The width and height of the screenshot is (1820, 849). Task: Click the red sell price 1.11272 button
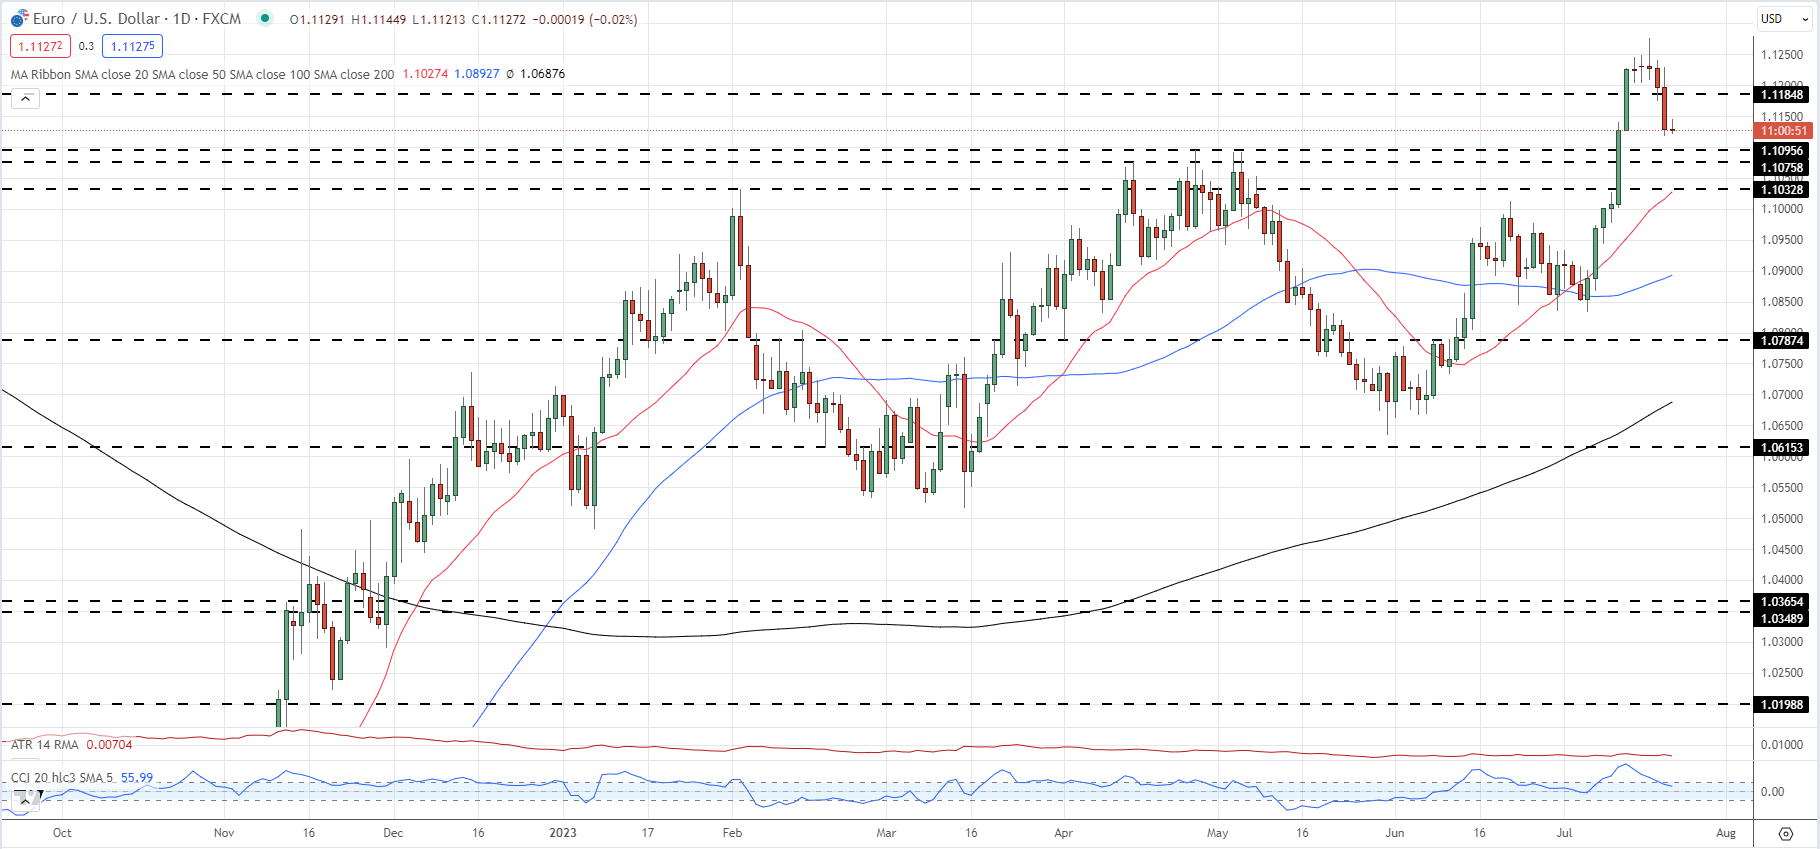[x=40, y=46]
